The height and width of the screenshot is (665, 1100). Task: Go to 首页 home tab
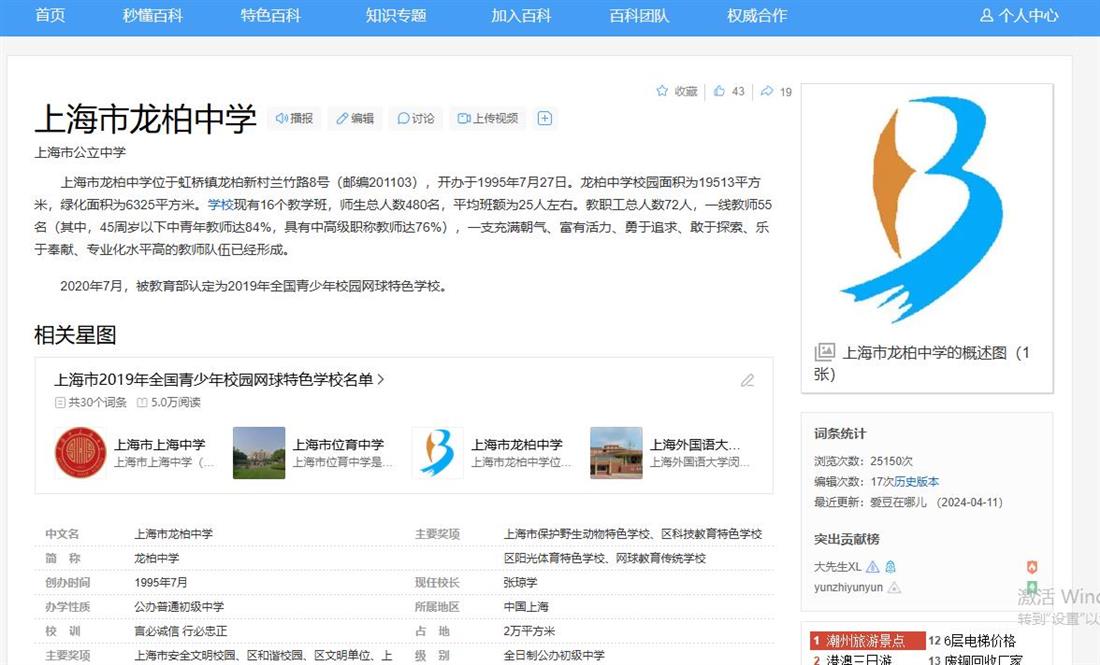[50, 15]
